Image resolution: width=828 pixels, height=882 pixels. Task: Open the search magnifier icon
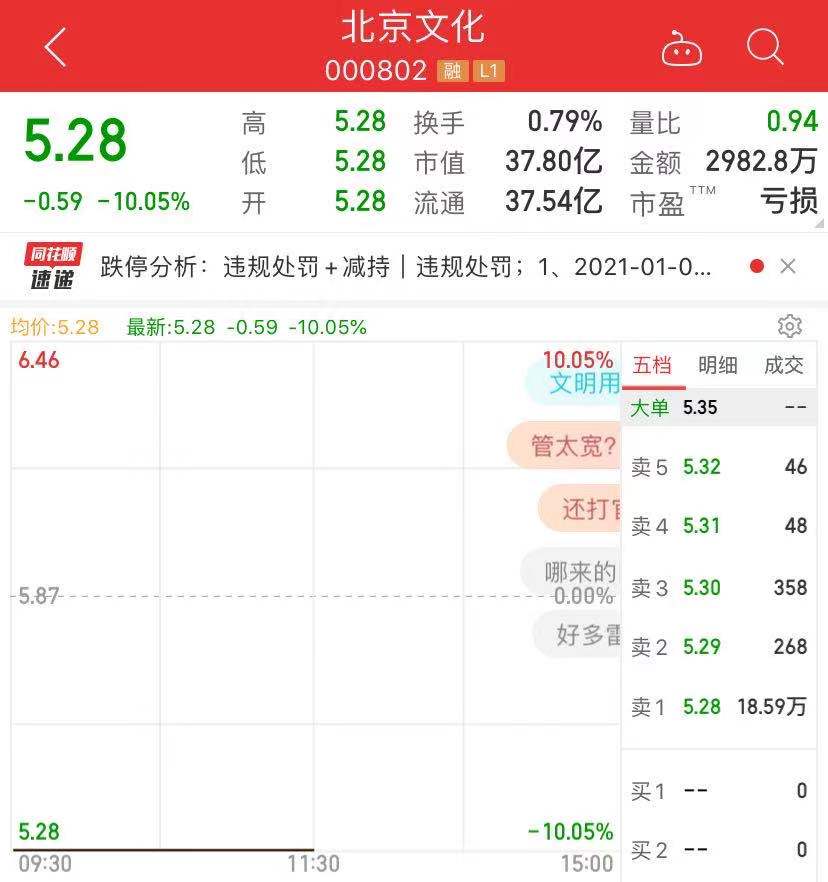coord(765,46)
